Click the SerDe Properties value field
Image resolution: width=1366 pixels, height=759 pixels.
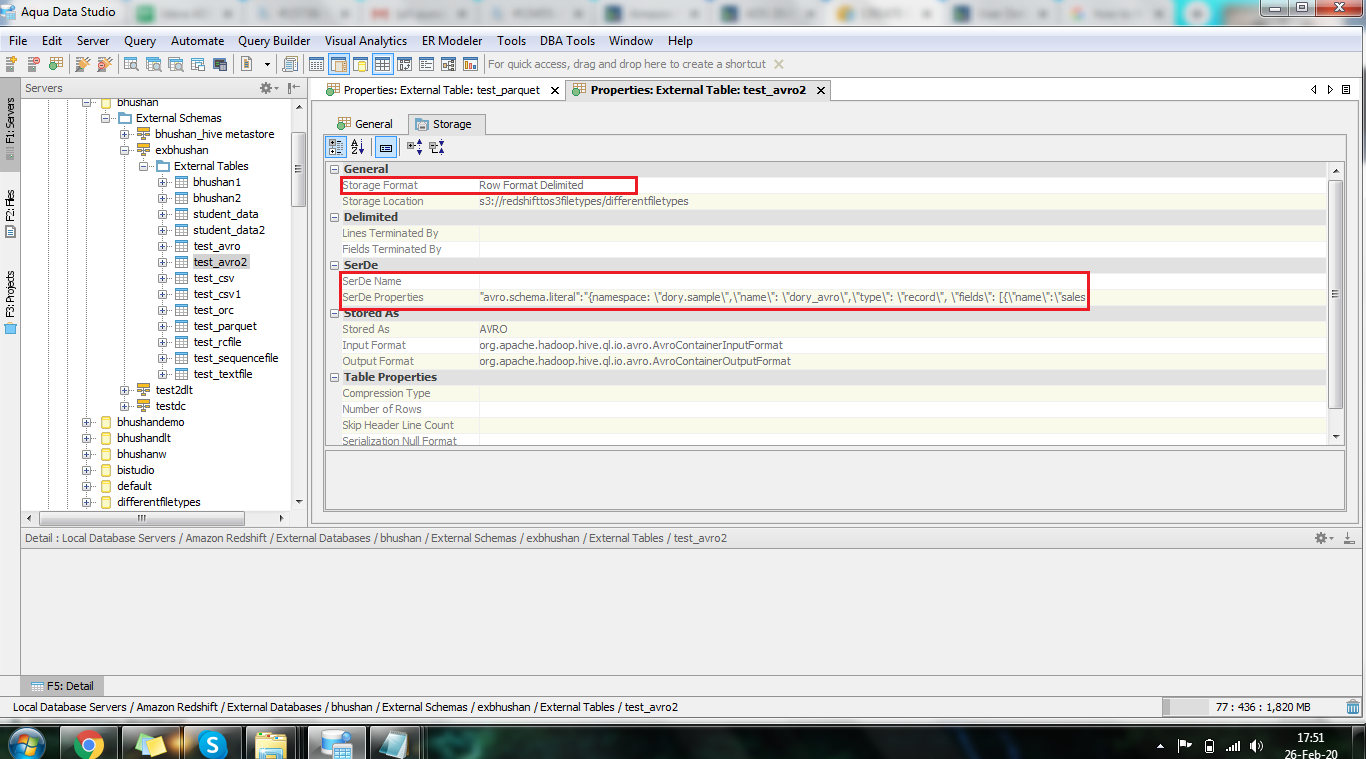(902, 297)
